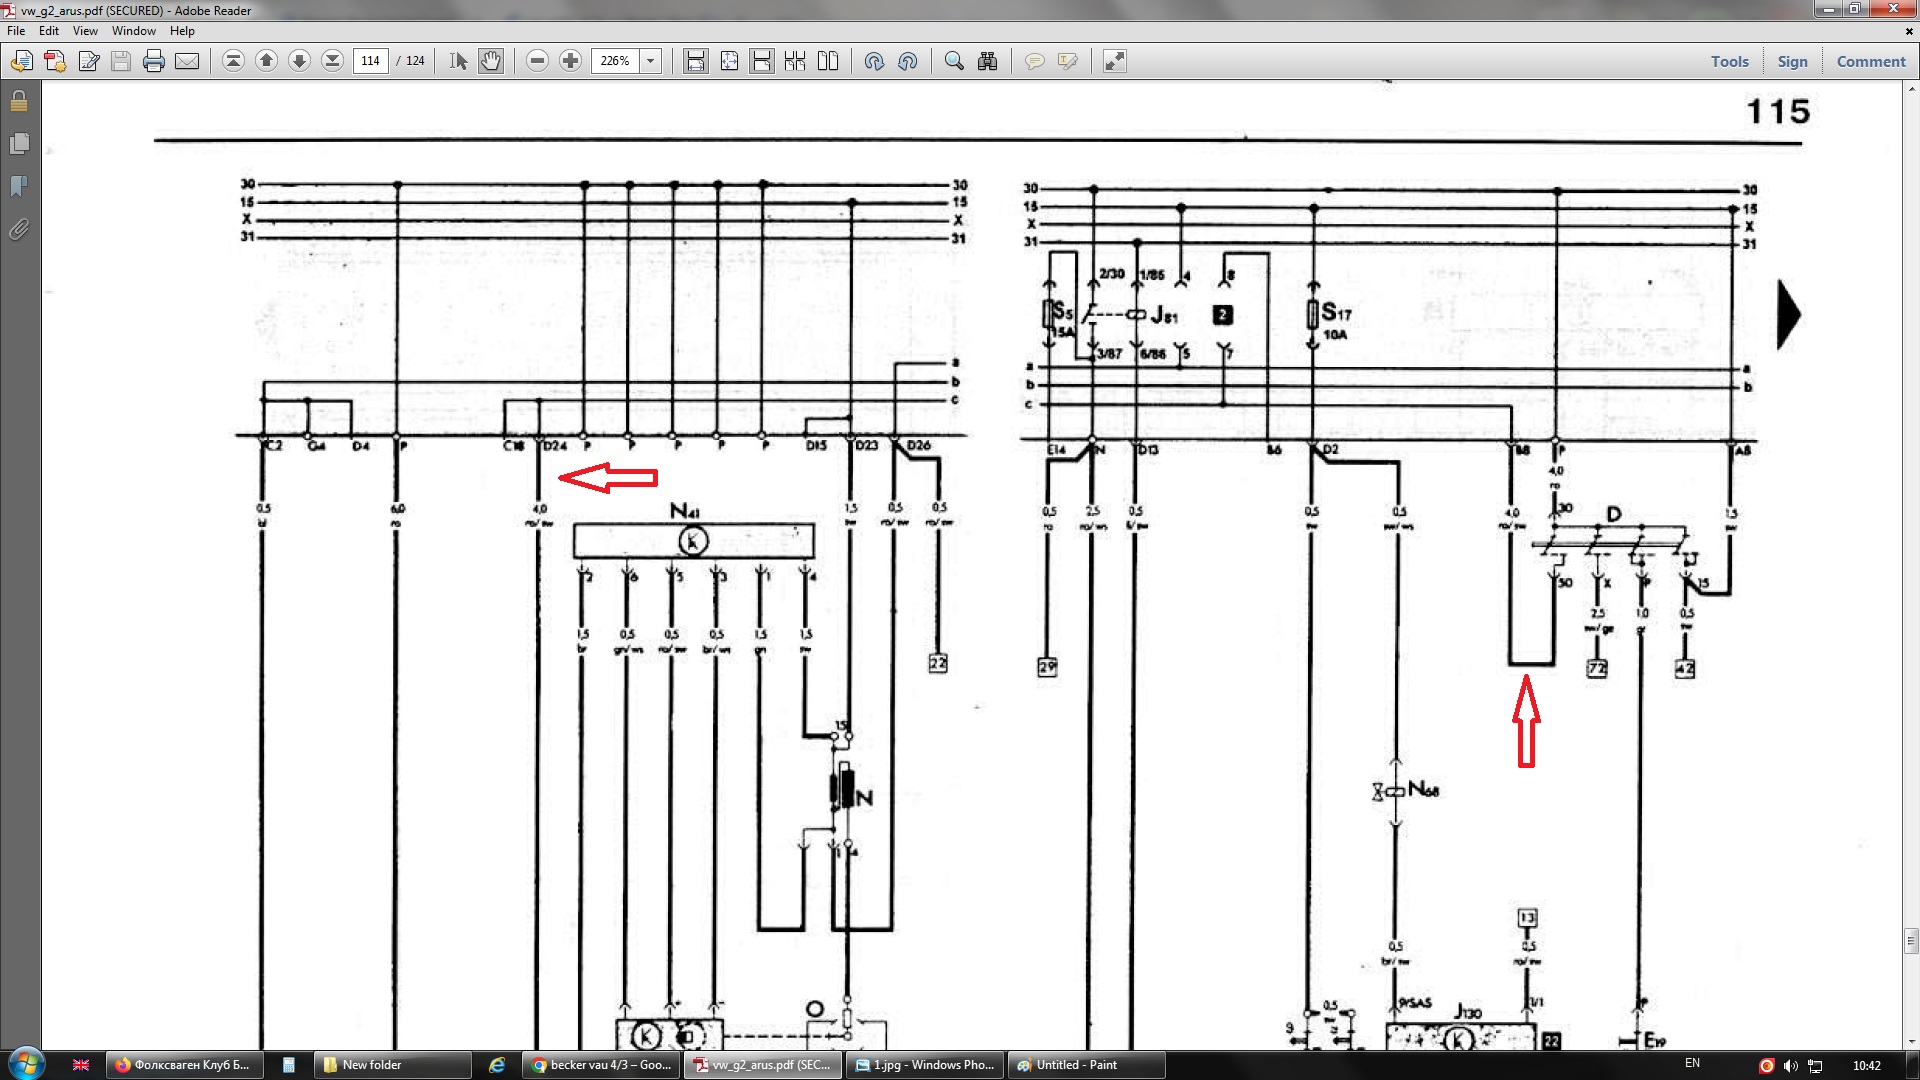Open the Window menu
Image resolution: width=1920 pixels, height=1080 pixels.
click(x=133, y=31)
